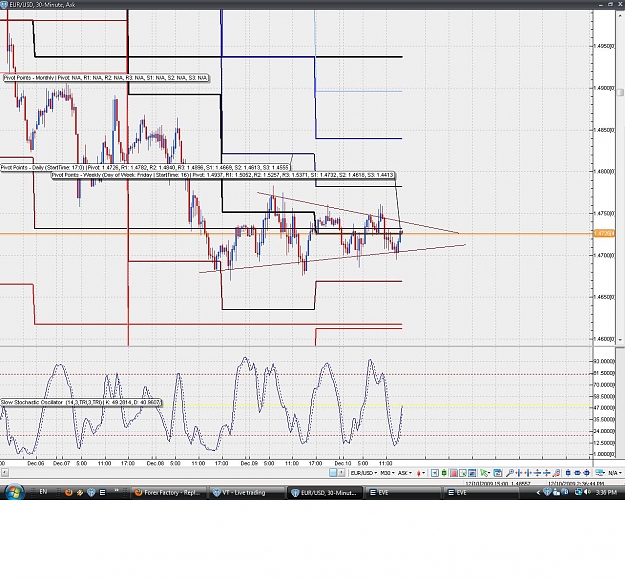Click the EUR/USD window title bar icon
625x580 pixels.
[x=3, y=4]
